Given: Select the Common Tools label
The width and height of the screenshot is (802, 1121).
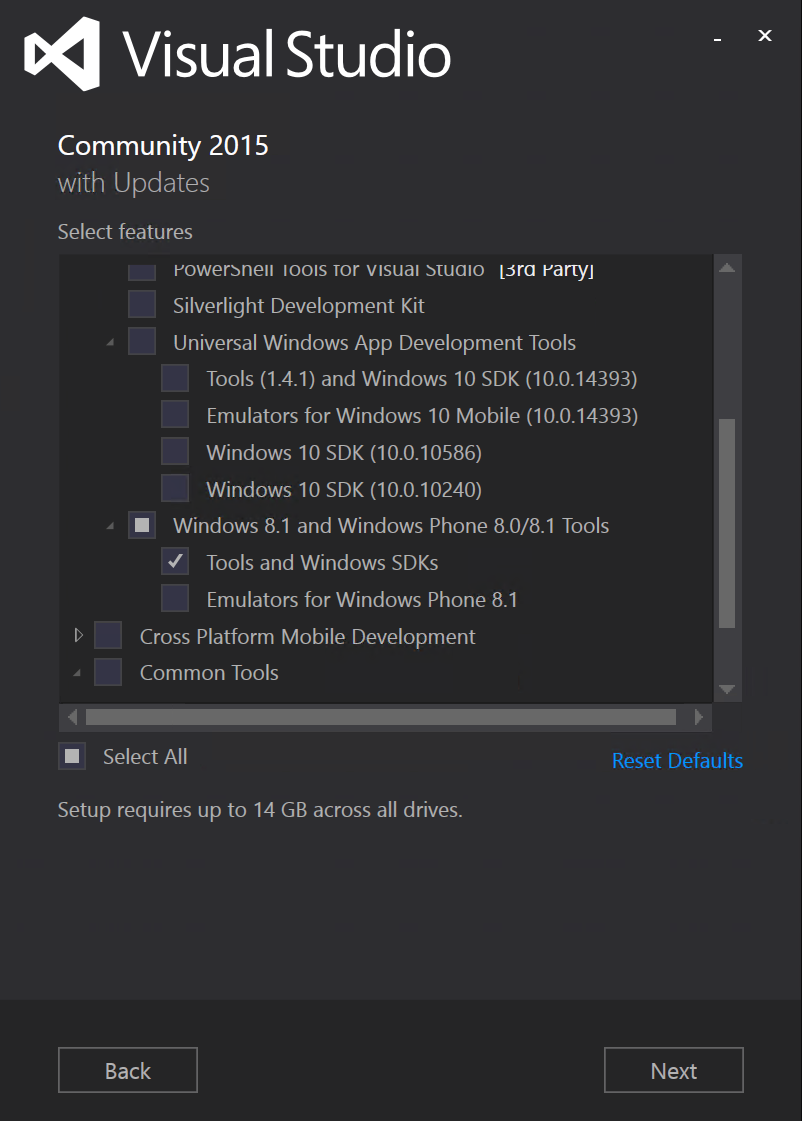Looking at the screenshot, I should (x=209, y=673).
